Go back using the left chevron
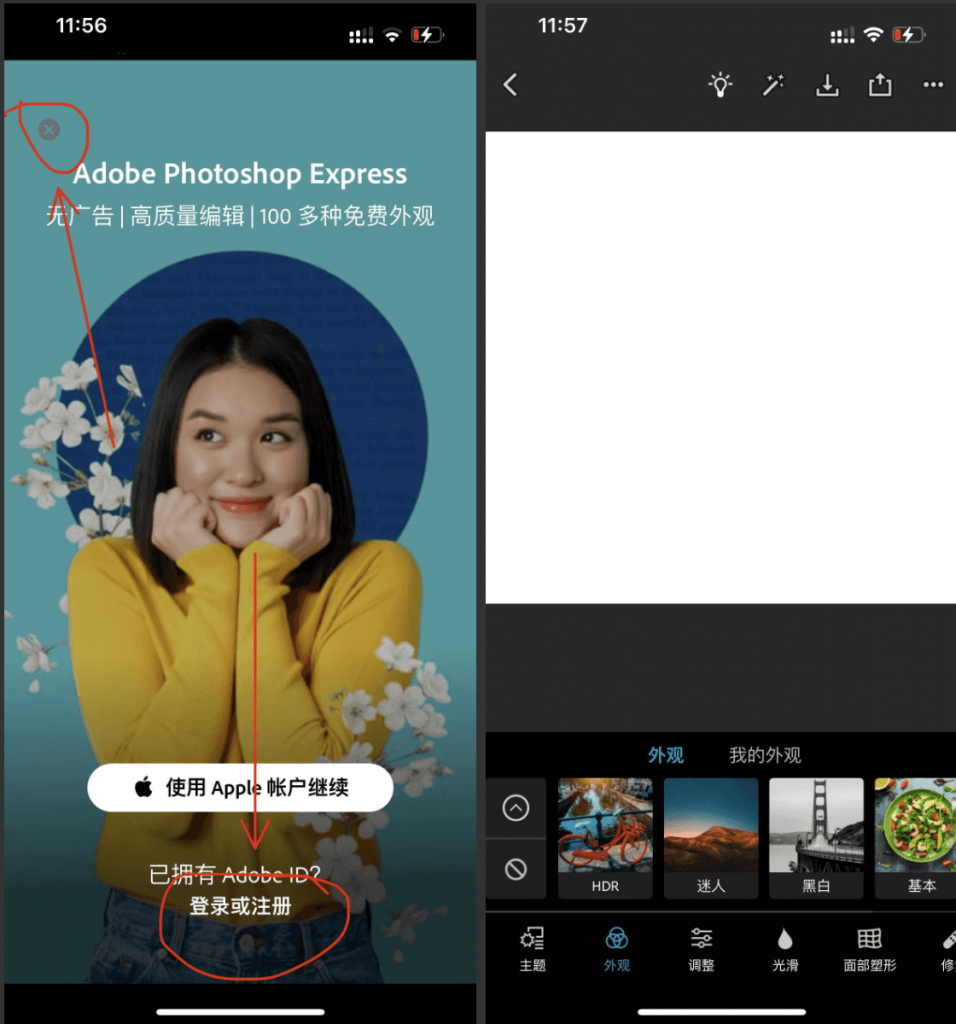This screenshot has height=1024, width=956. 511,85
